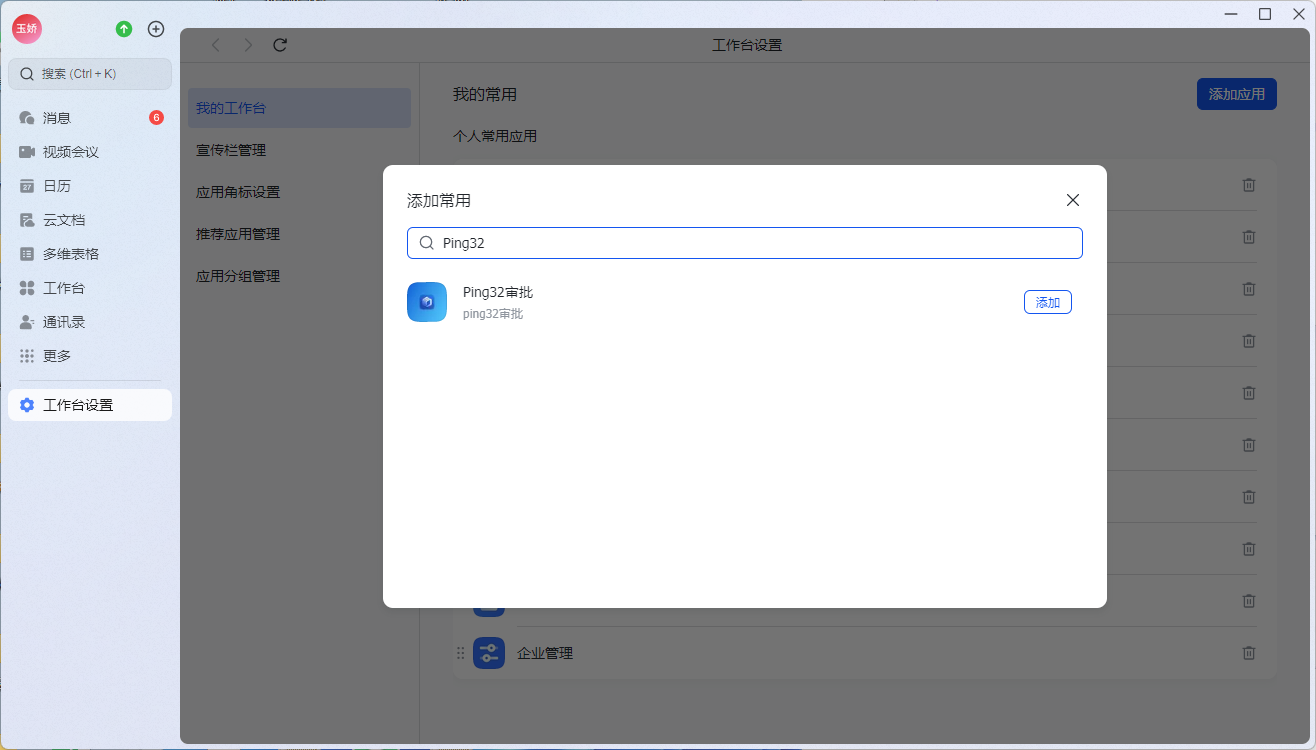Screen dimensions: 1316x750
Task: Click the drag handle beside 企业管理
Action: pyautogui.click(x=461, y=653)
